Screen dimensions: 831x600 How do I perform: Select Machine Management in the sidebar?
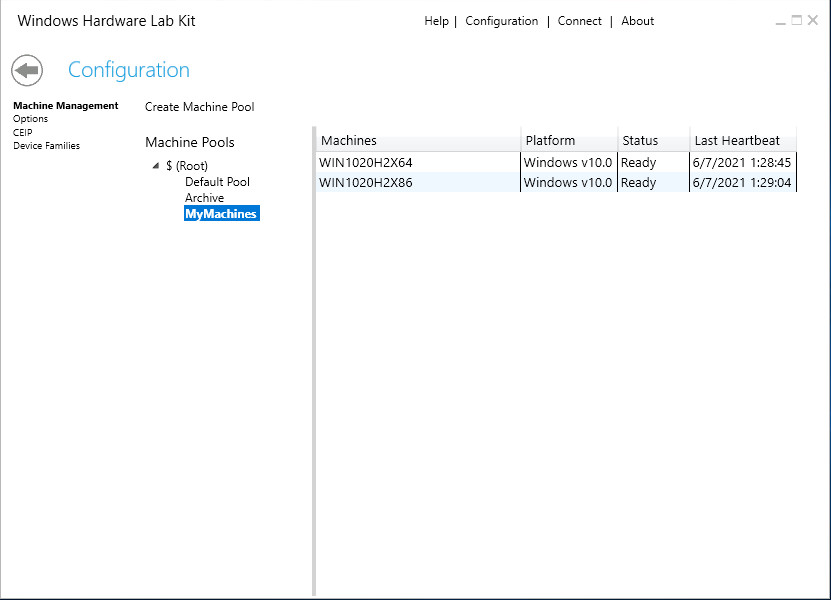(66, 105)
